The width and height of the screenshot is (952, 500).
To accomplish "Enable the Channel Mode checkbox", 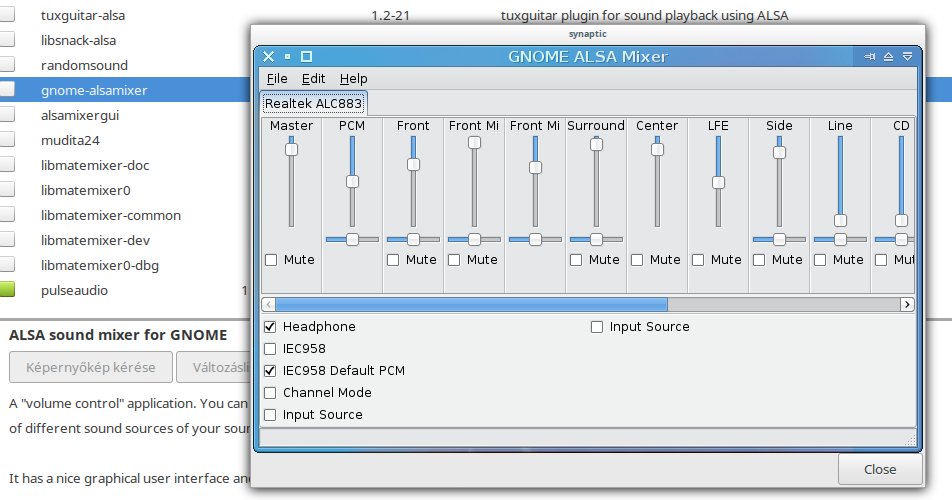I will [x=270, y=393].
